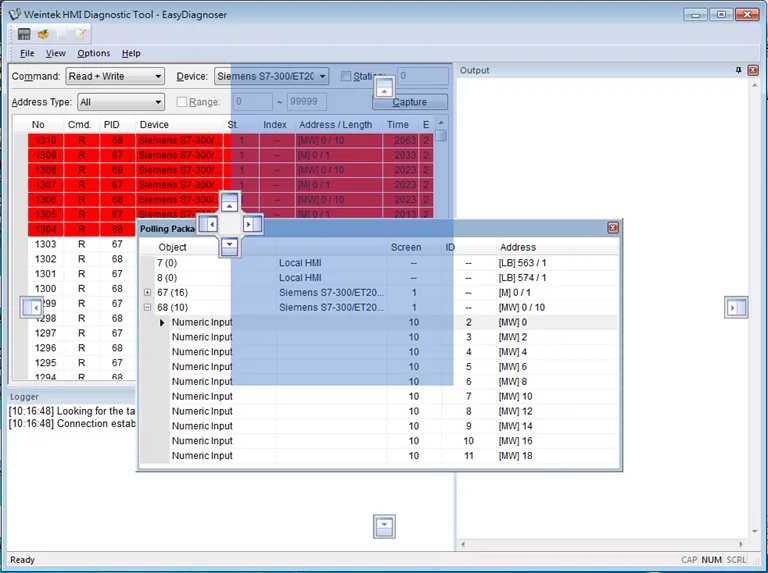Select packet row number 1300
Screen dimensions: 768x573
point(81,289)
